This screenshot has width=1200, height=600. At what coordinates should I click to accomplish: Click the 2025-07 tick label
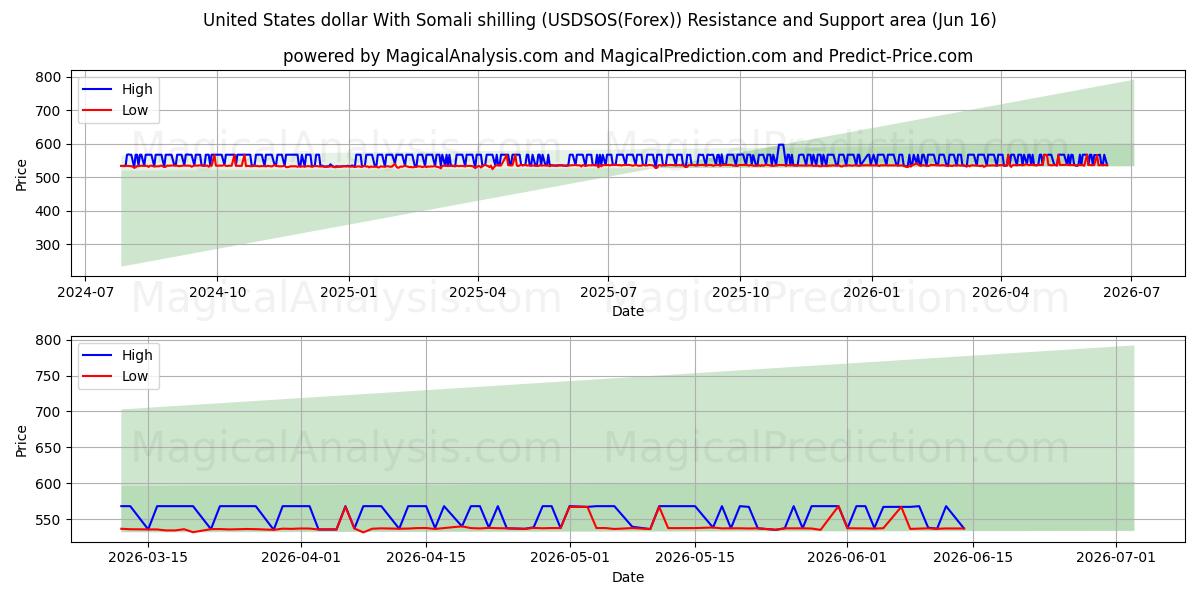pos(608,293)
